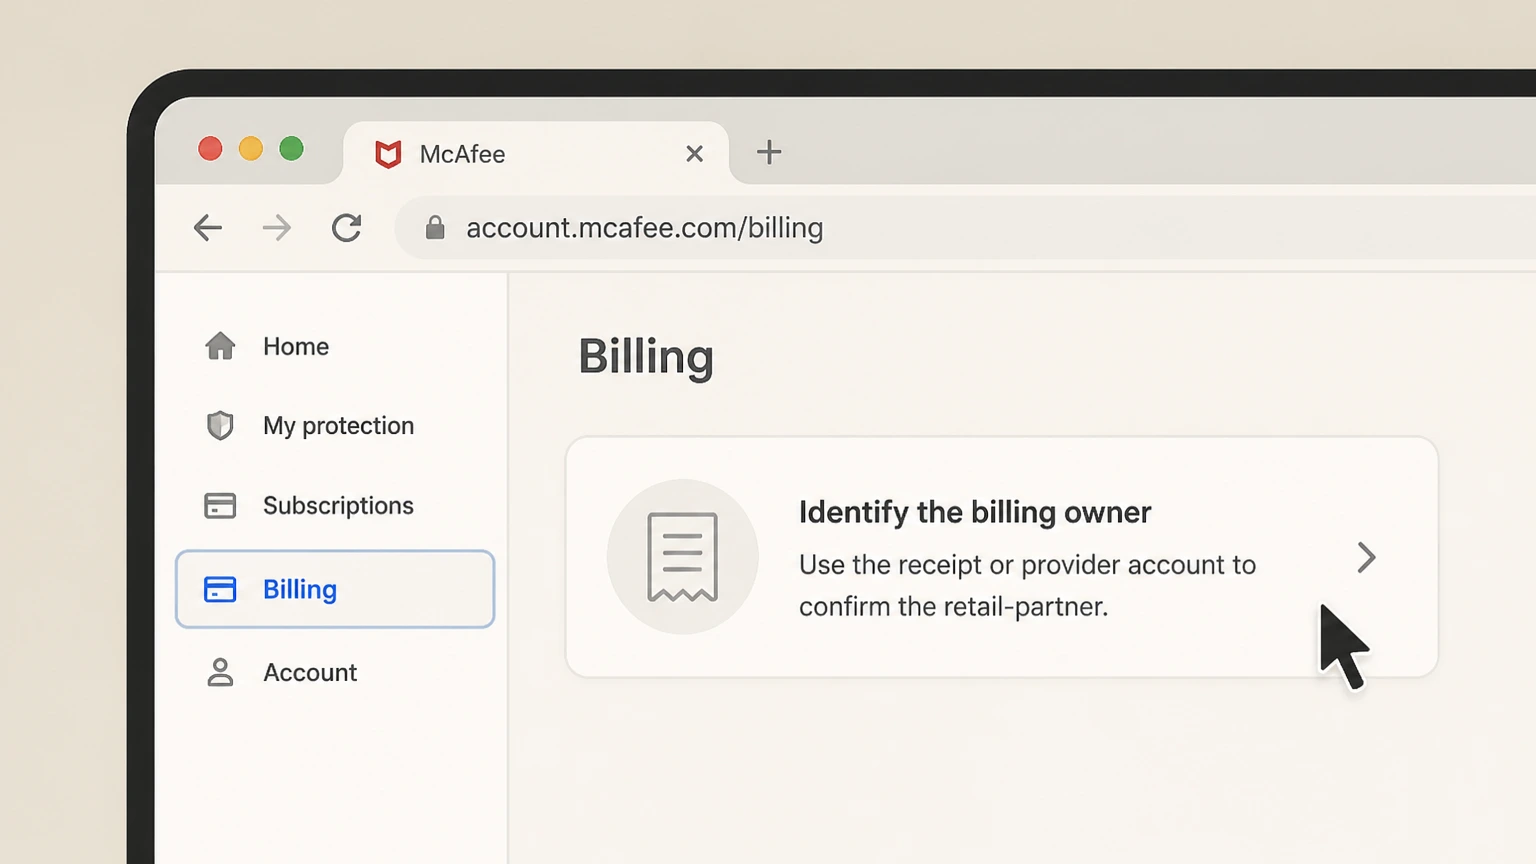The image size is (1536, 864).
Task: Click the green maximize window button
Action: [x=291, y=149]
